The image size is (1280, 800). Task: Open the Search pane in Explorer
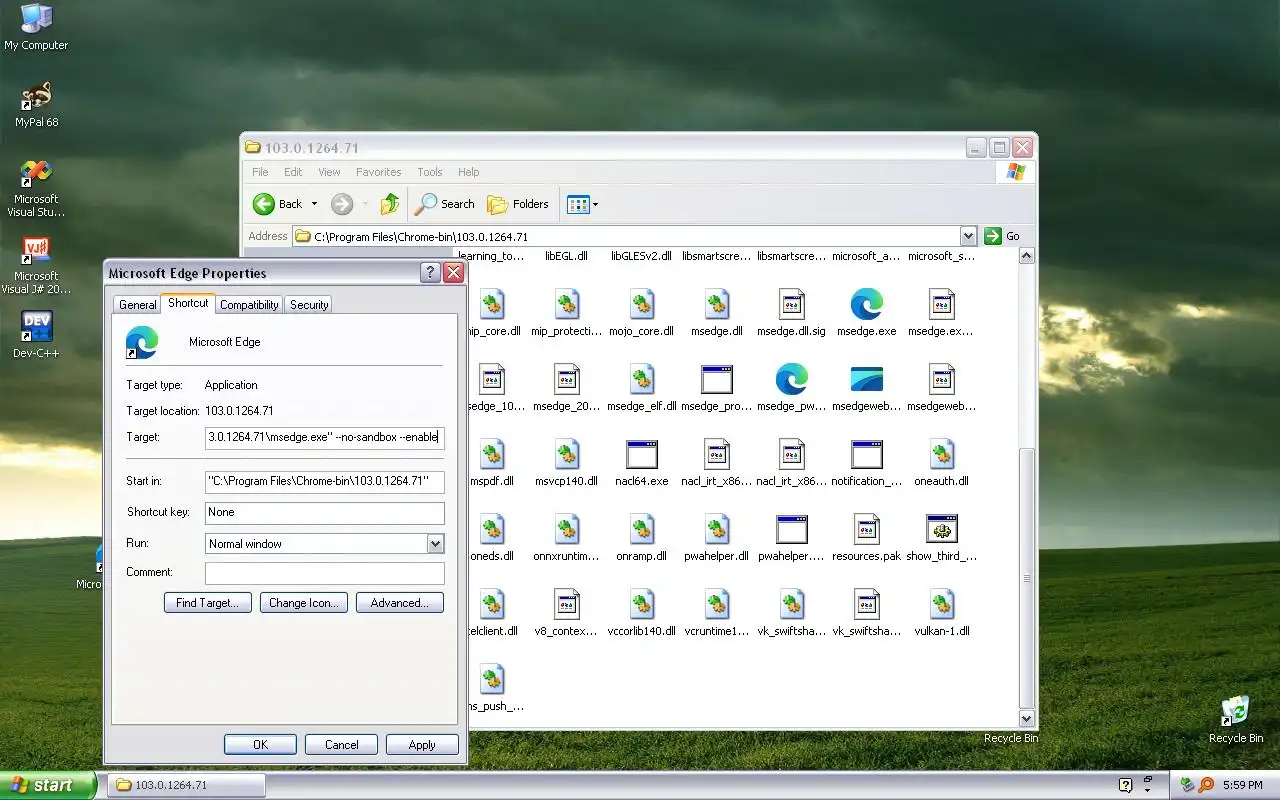click(445, 204)
